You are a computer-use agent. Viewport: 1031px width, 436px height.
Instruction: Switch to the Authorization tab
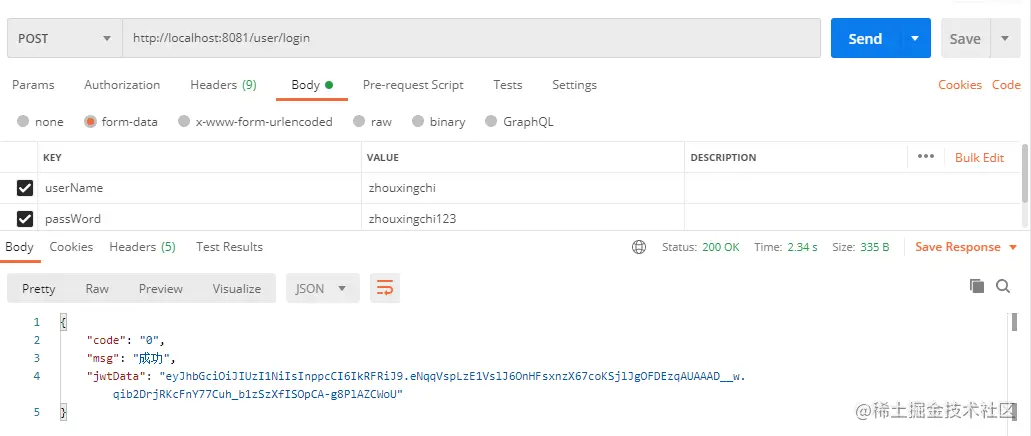[x=122, y=85]
